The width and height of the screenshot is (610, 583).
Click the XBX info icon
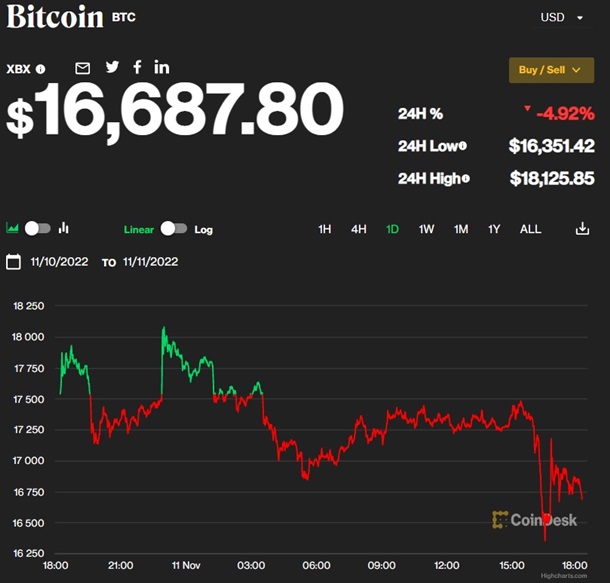tap(41, 69)
